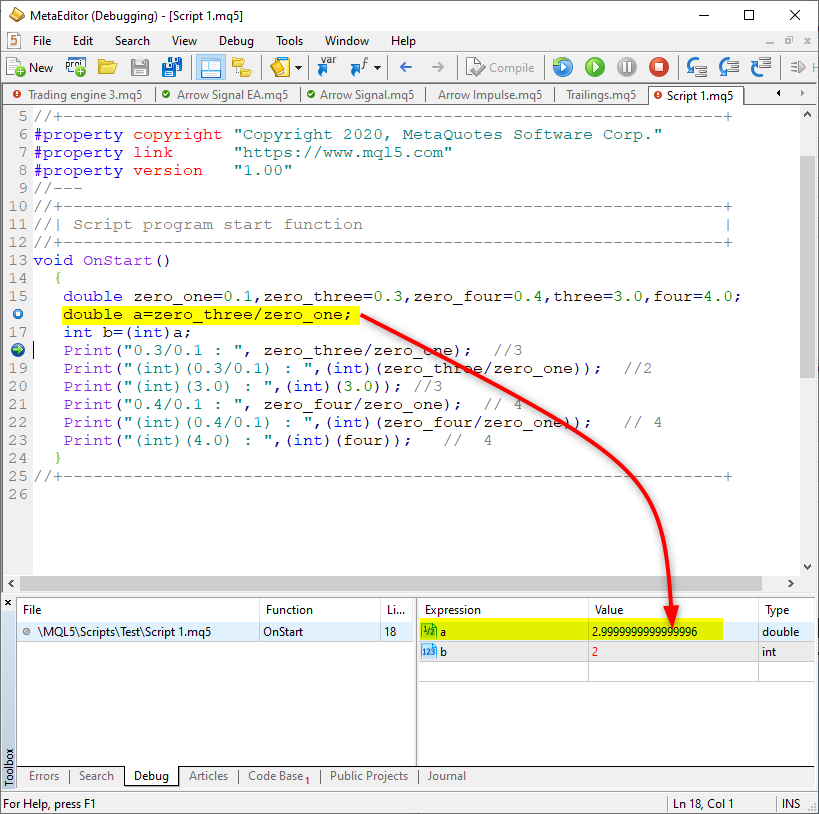Click the editor scroll down arrow
Image resolution: width=819 pixels, height=814 pixels.
(x=808, y=566)
